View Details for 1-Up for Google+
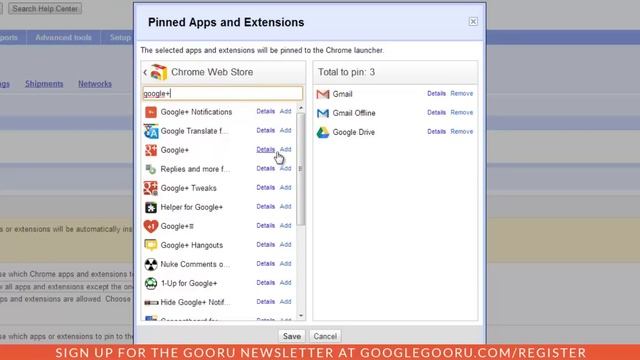640x360 pixels. click(x=265, y=283)
